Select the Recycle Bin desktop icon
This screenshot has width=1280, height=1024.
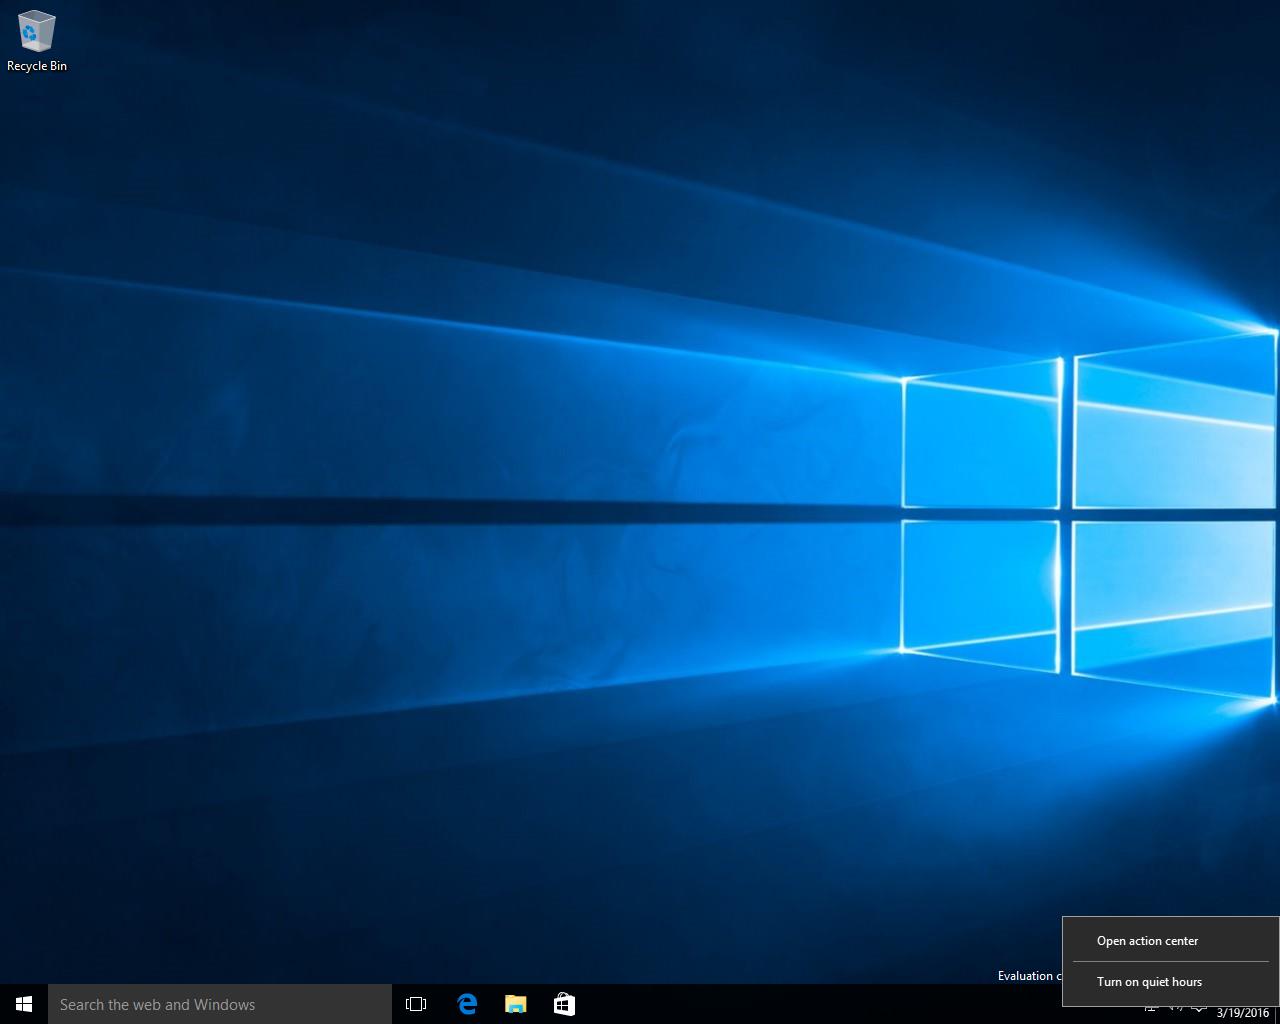coord(37,42)
